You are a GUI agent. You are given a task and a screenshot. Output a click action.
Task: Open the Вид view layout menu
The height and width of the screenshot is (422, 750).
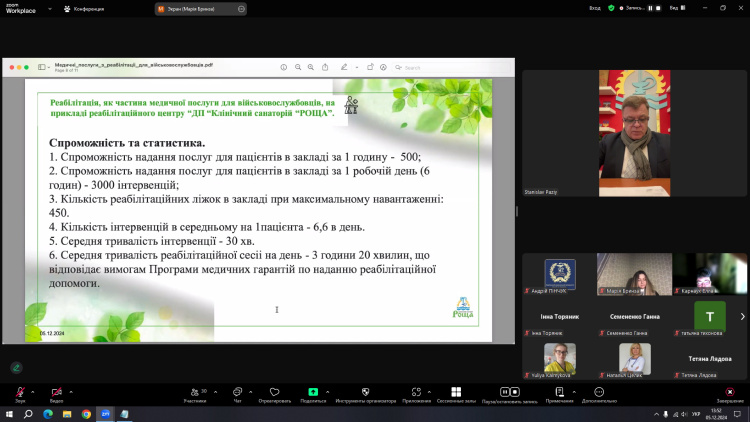(x=677, y=8)
